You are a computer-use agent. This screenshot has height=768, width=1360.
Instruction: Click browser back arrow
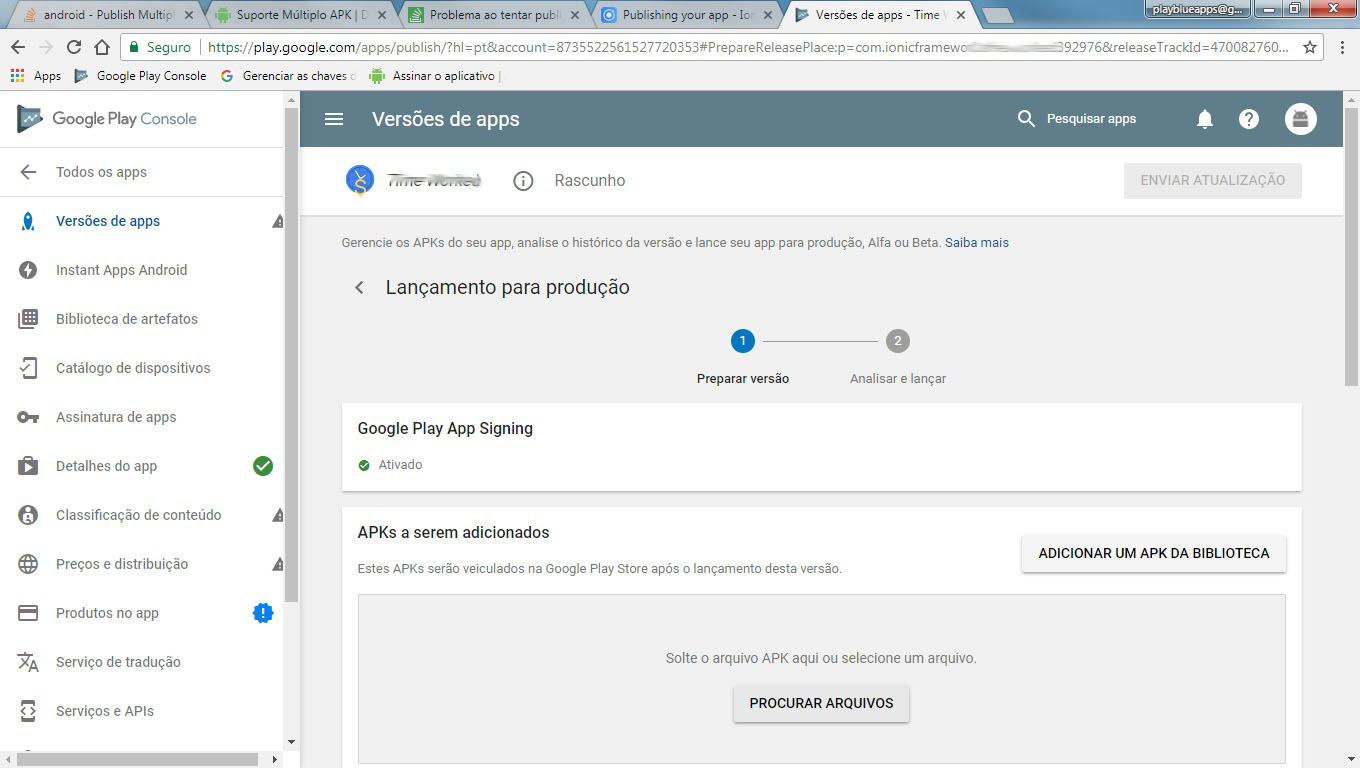18,47
